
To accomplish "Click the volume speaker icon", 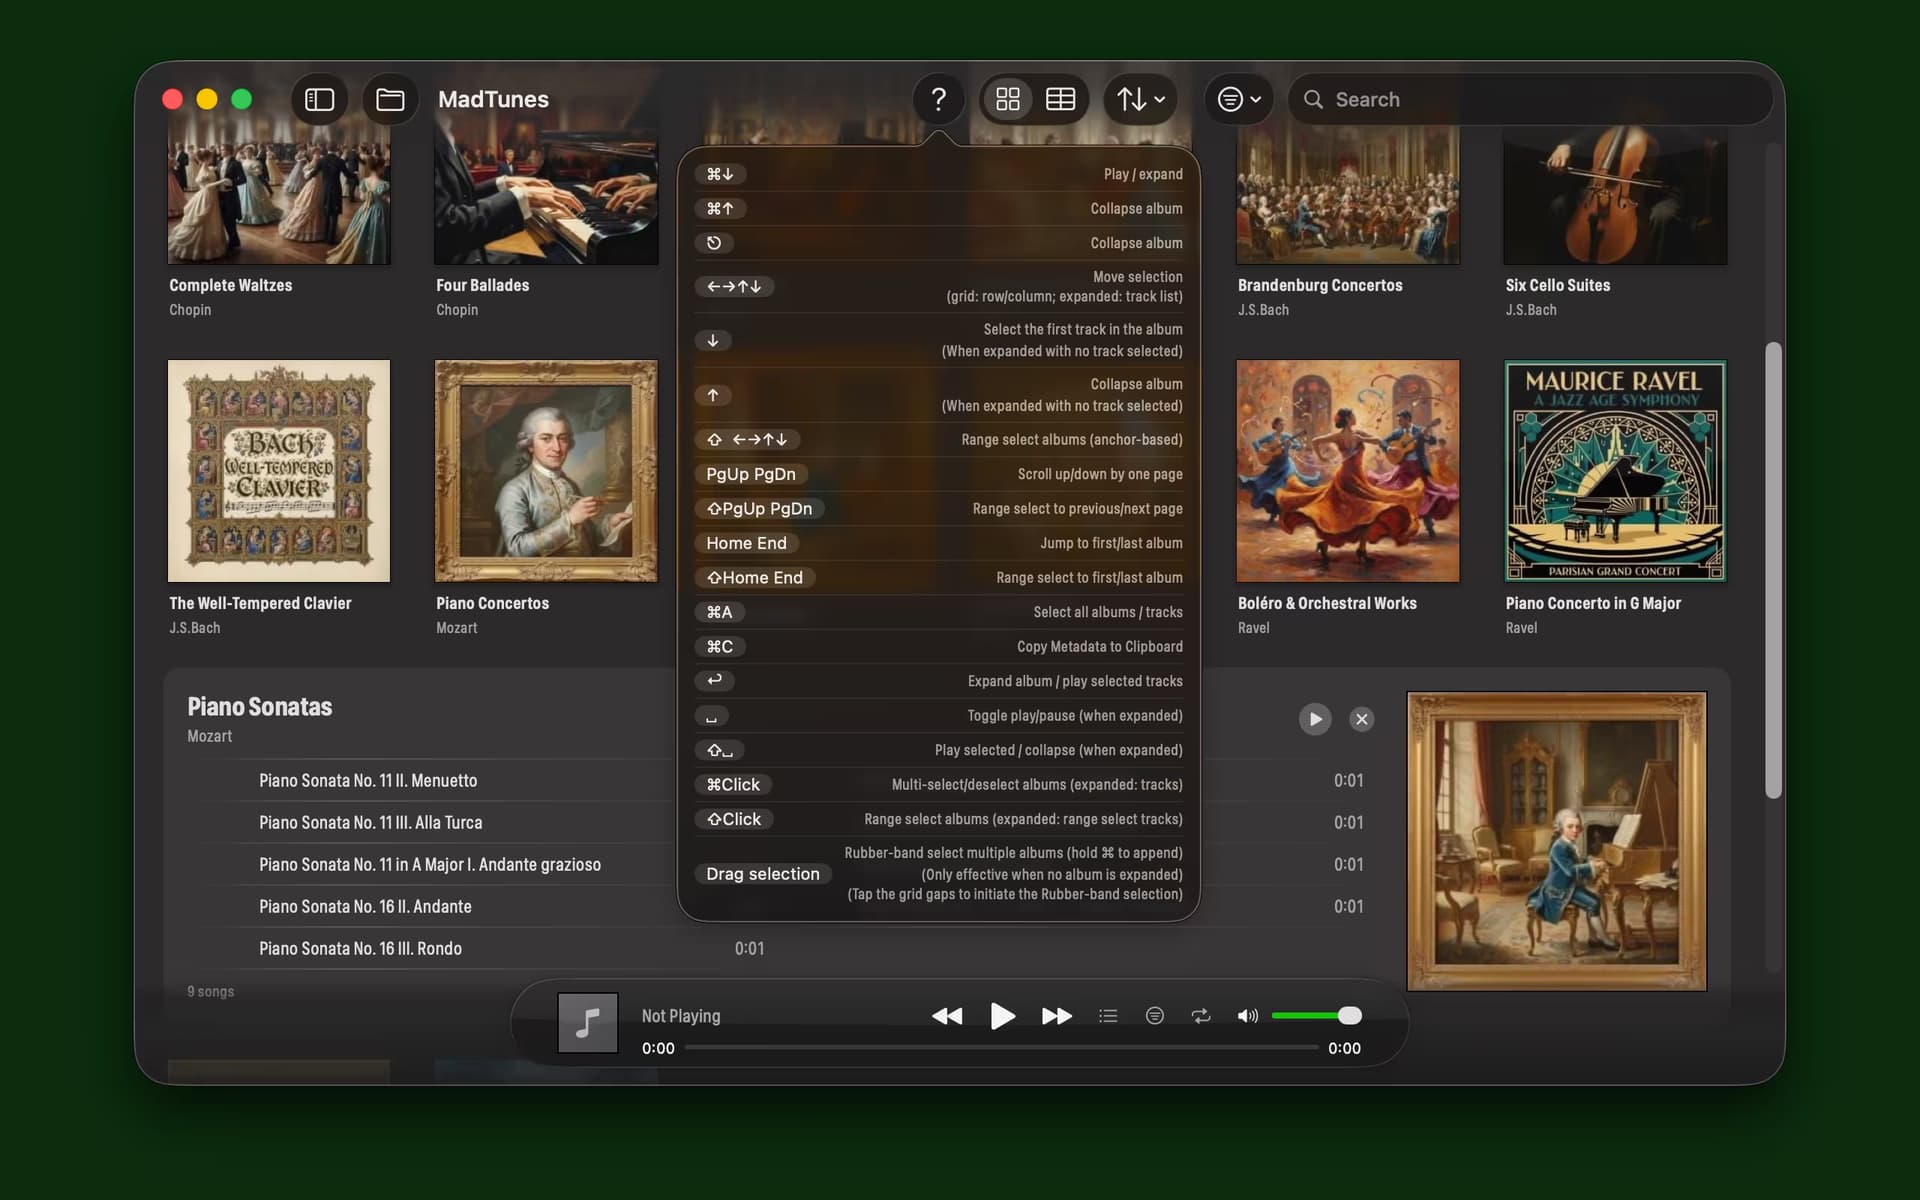I will [x=1247, y=1016].
